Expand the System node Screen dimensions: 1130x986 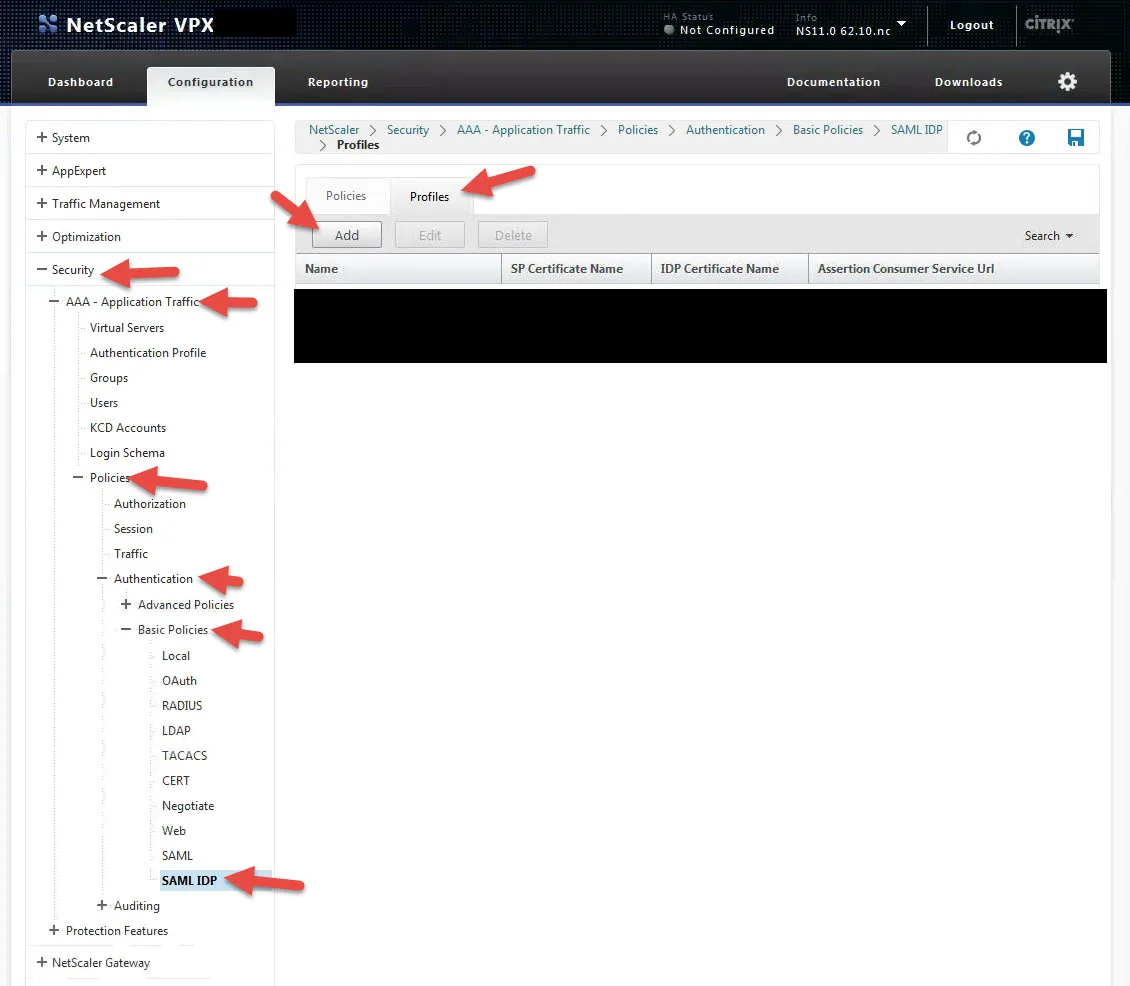[x=42, y=137]
